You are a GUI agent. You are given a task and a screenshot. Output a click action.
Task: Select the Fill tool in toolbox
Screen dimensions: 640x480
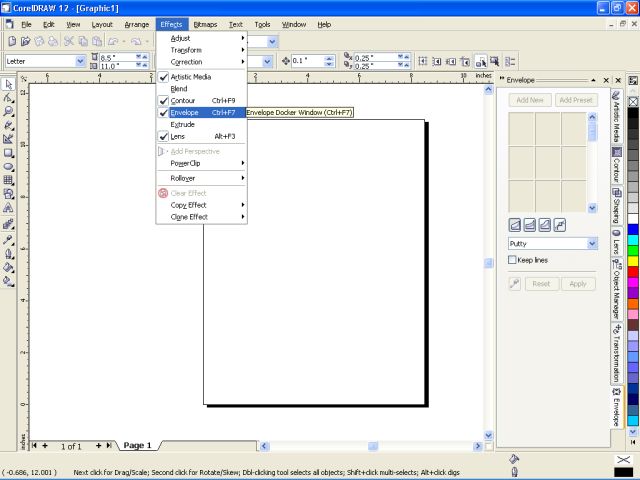click(x=8, y=267)
